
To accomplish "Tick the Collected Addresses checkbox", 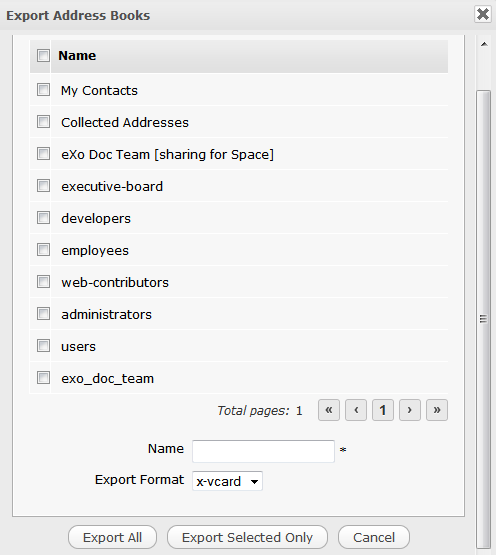I will [x=43, y=121].
